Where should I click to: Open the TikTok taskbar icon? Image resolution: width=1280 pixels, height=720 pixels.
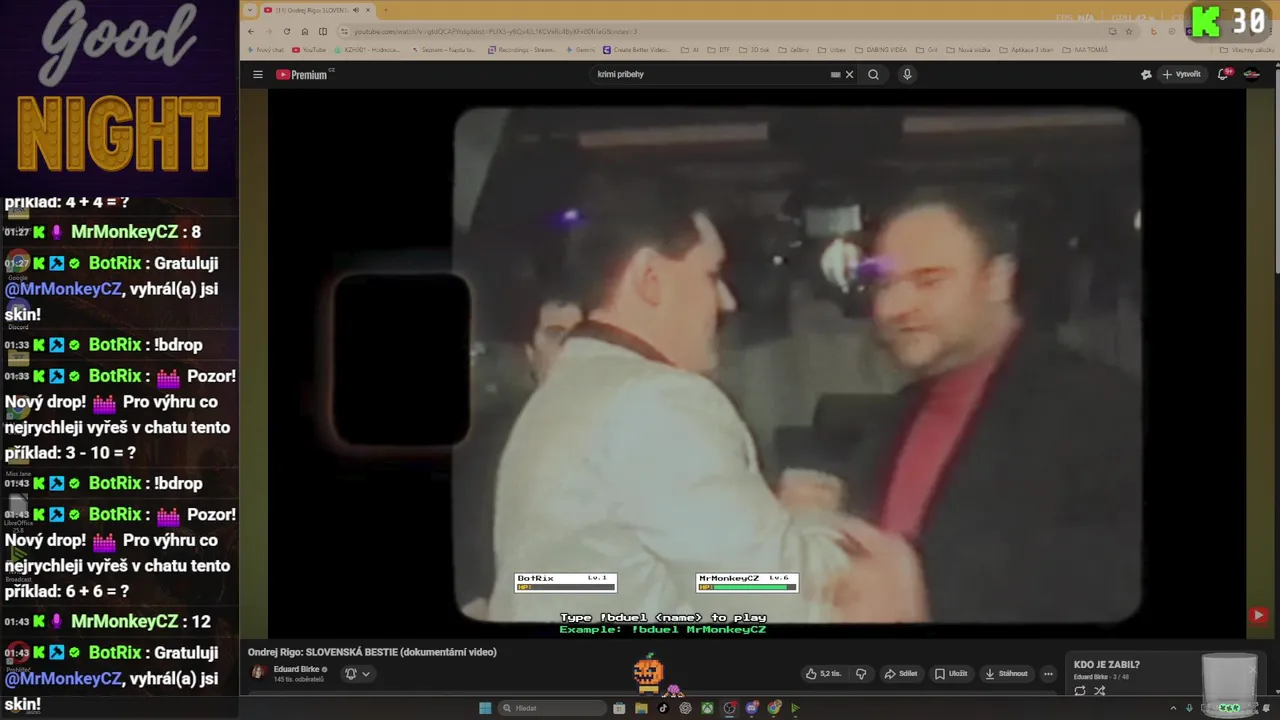click(663, 708)
